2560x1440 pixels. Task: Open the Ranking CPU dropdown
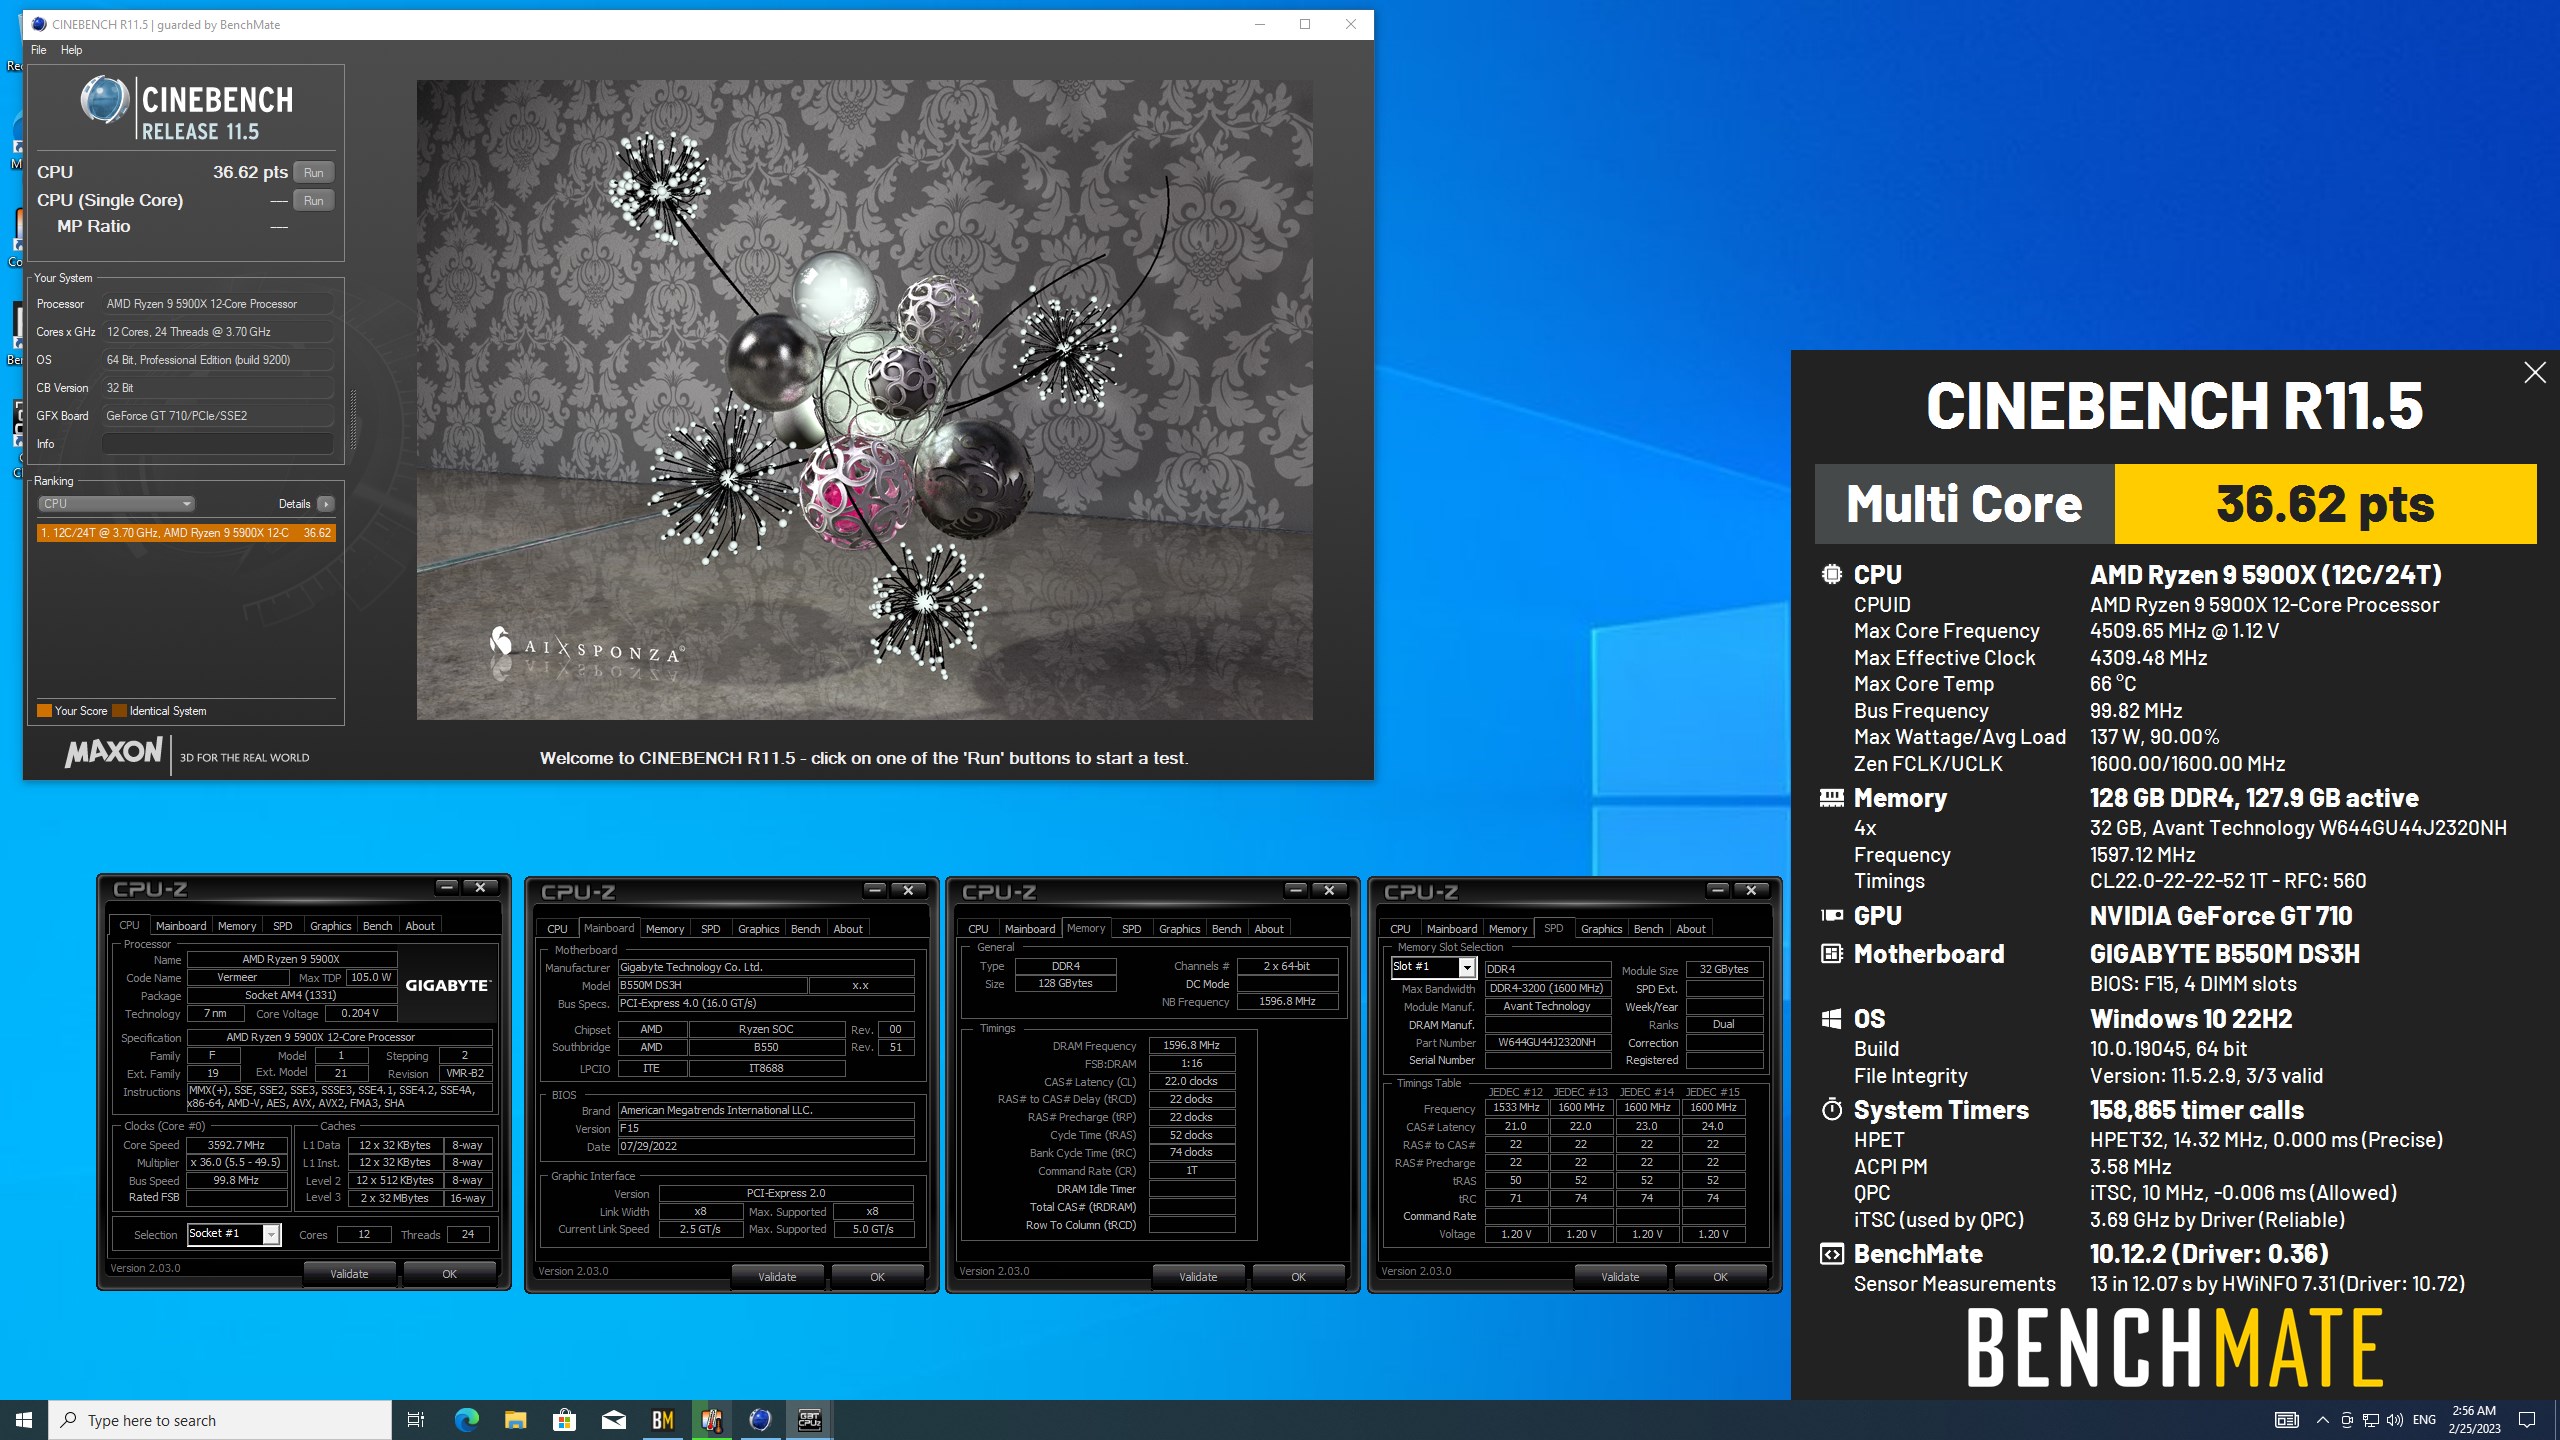tap(116, 504)
